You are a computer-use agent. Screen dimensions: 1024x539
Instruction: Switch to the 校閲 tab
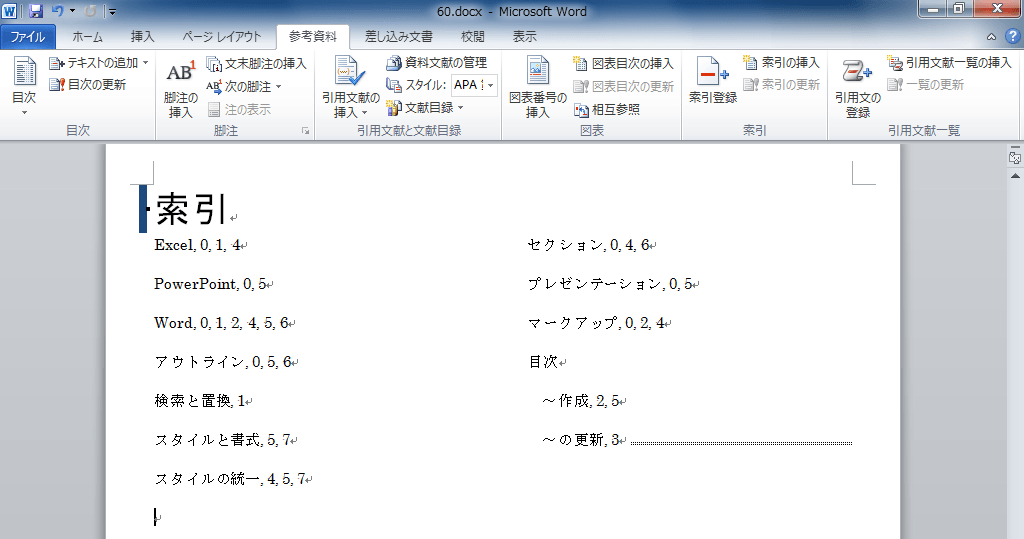point(472,37)
